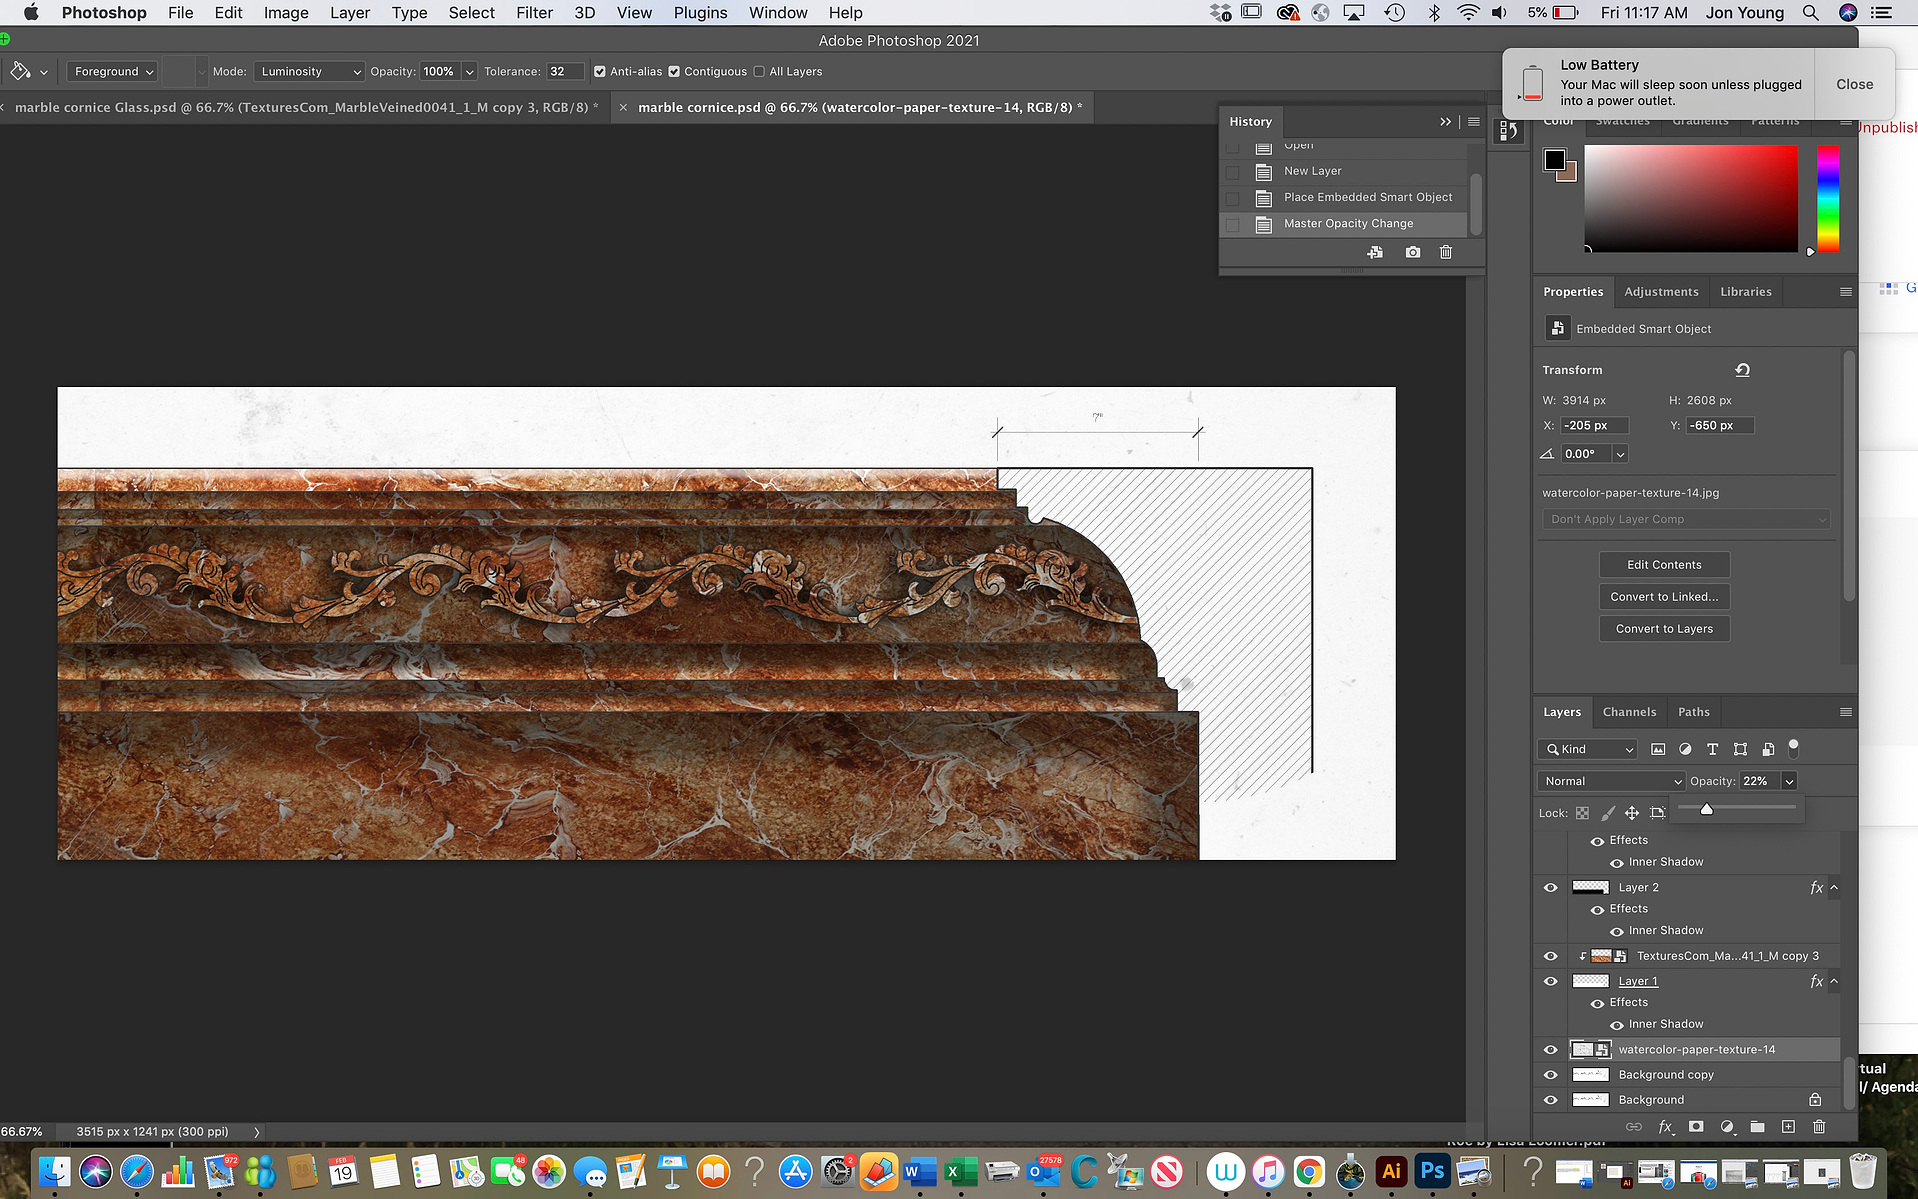This screenshot has height=1199, width=1918.
Task: Close the Low Battery notification
Action: (x=1854, y=84)
